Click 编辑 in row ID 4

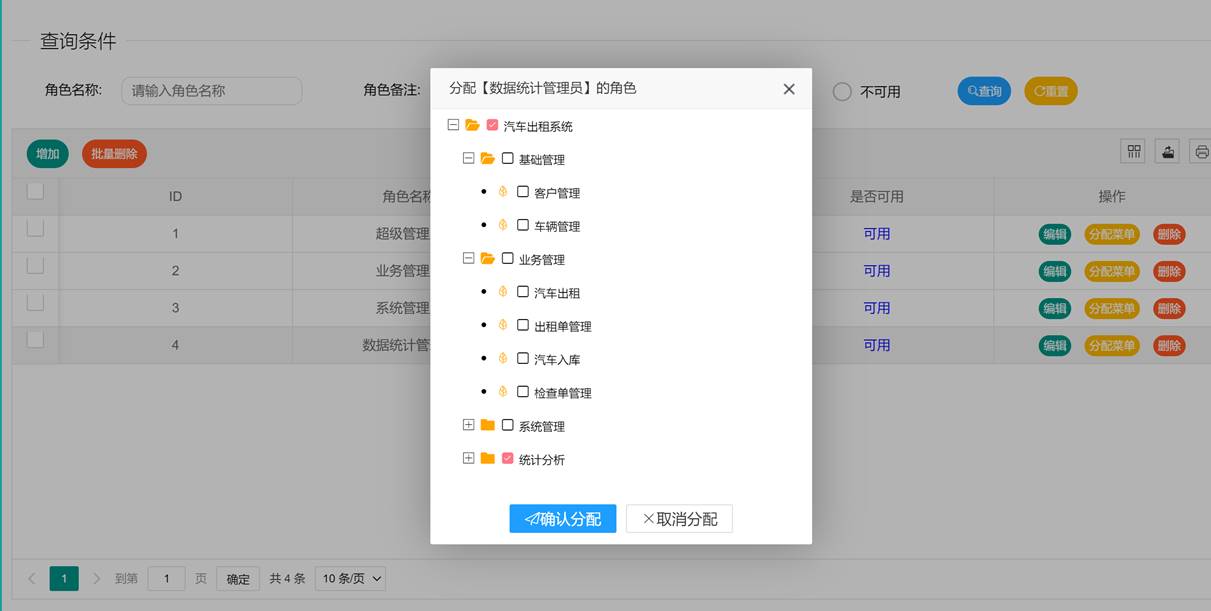click(x=1055, y=345)
